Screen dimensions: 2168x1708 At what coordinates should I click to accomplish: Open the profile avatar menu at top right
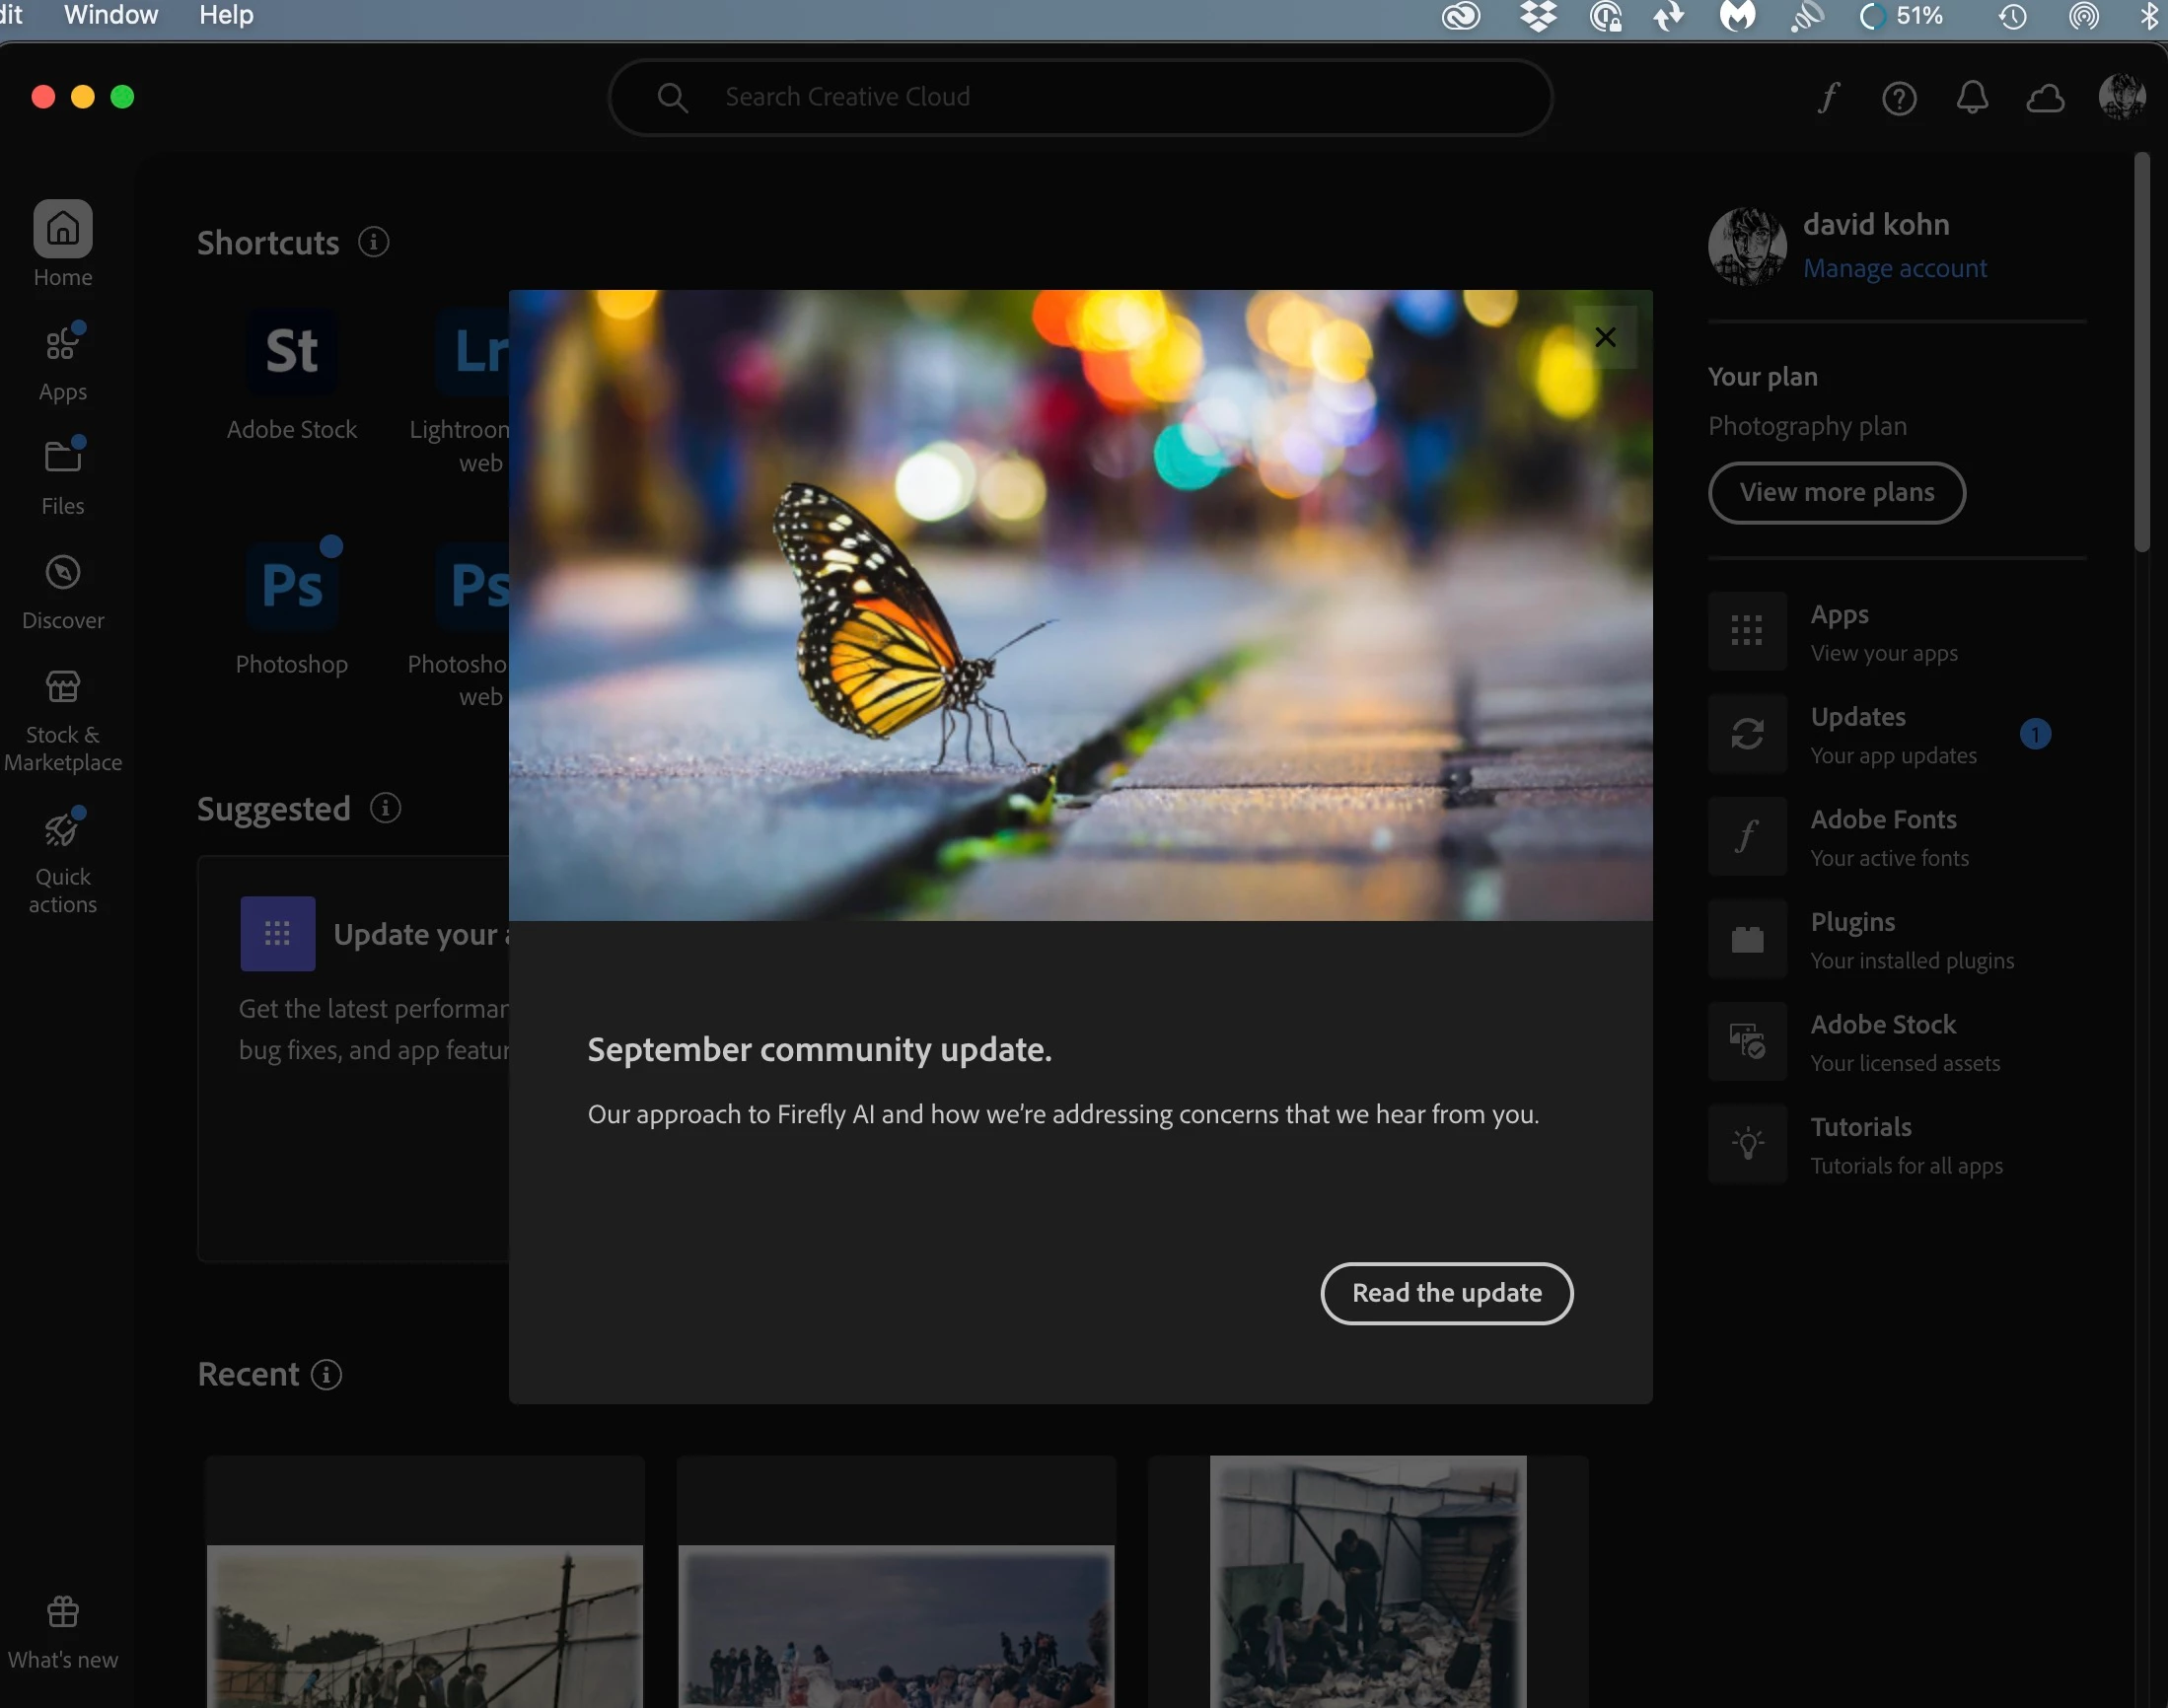[x=2121, y=97]
